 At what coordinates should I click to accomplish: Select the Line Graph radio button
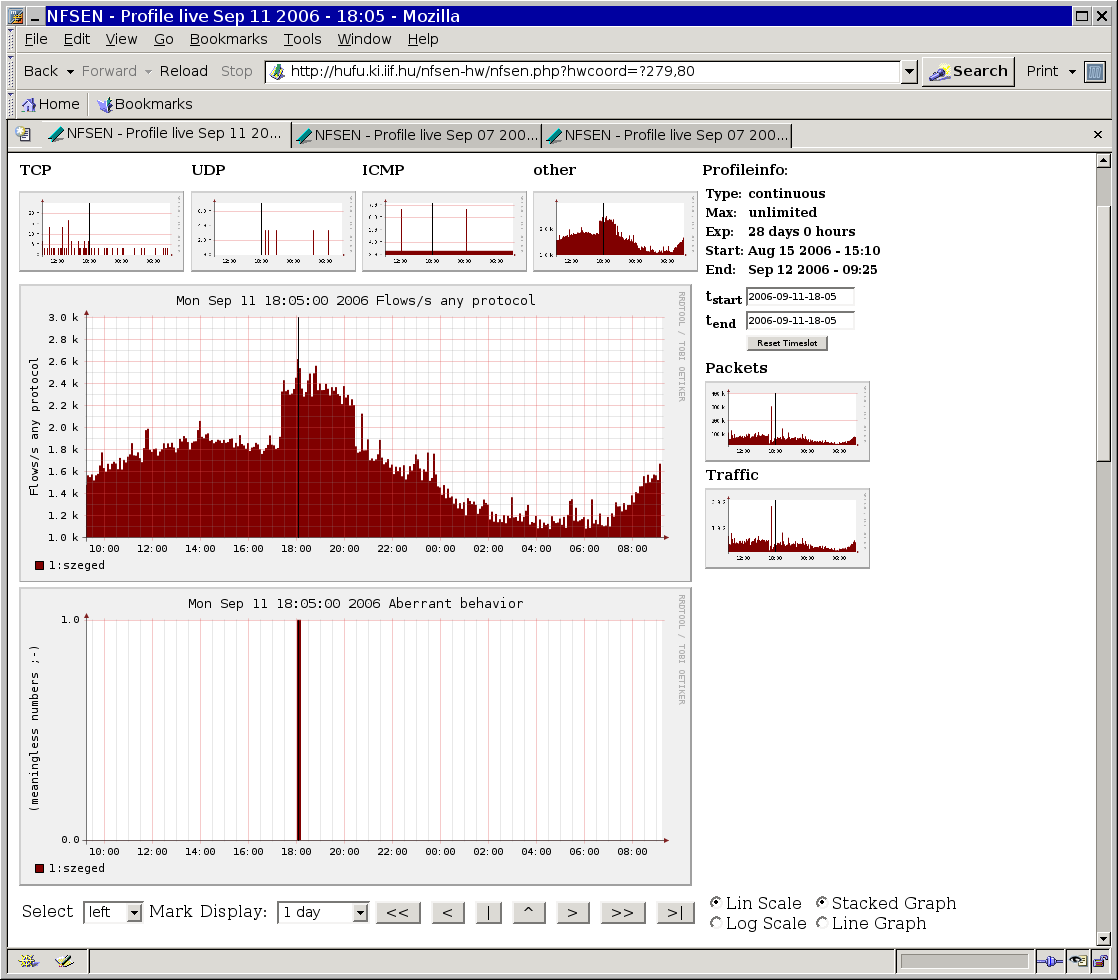[821, 922]
